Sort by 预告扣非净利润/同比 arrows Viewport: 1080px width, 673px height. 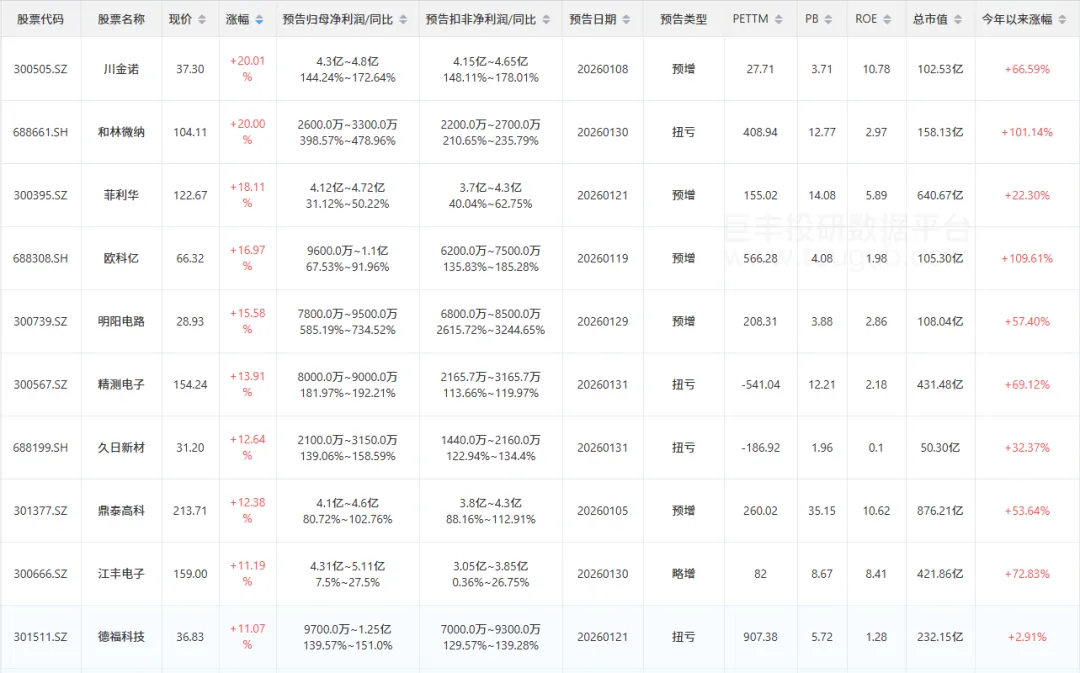[546, 20]
